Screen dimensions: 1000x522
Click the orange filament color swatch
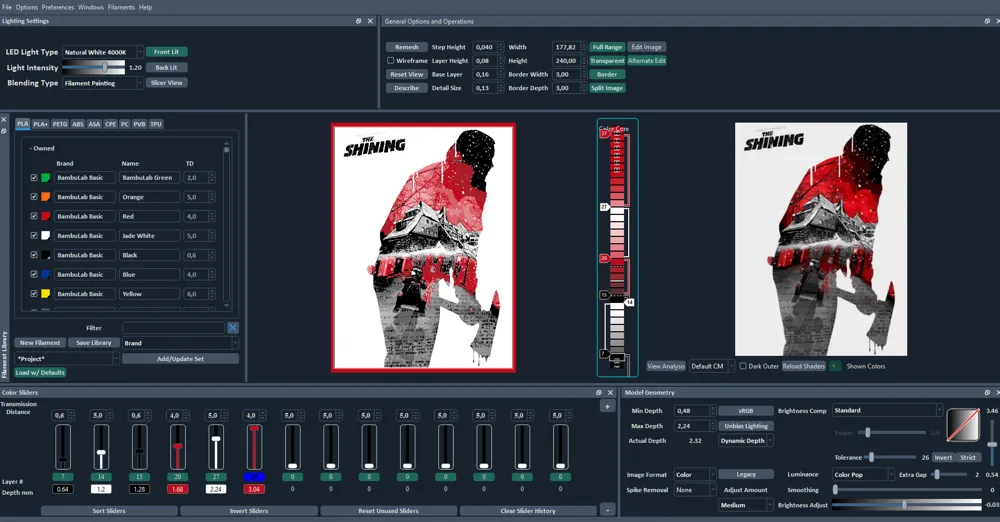45,197
